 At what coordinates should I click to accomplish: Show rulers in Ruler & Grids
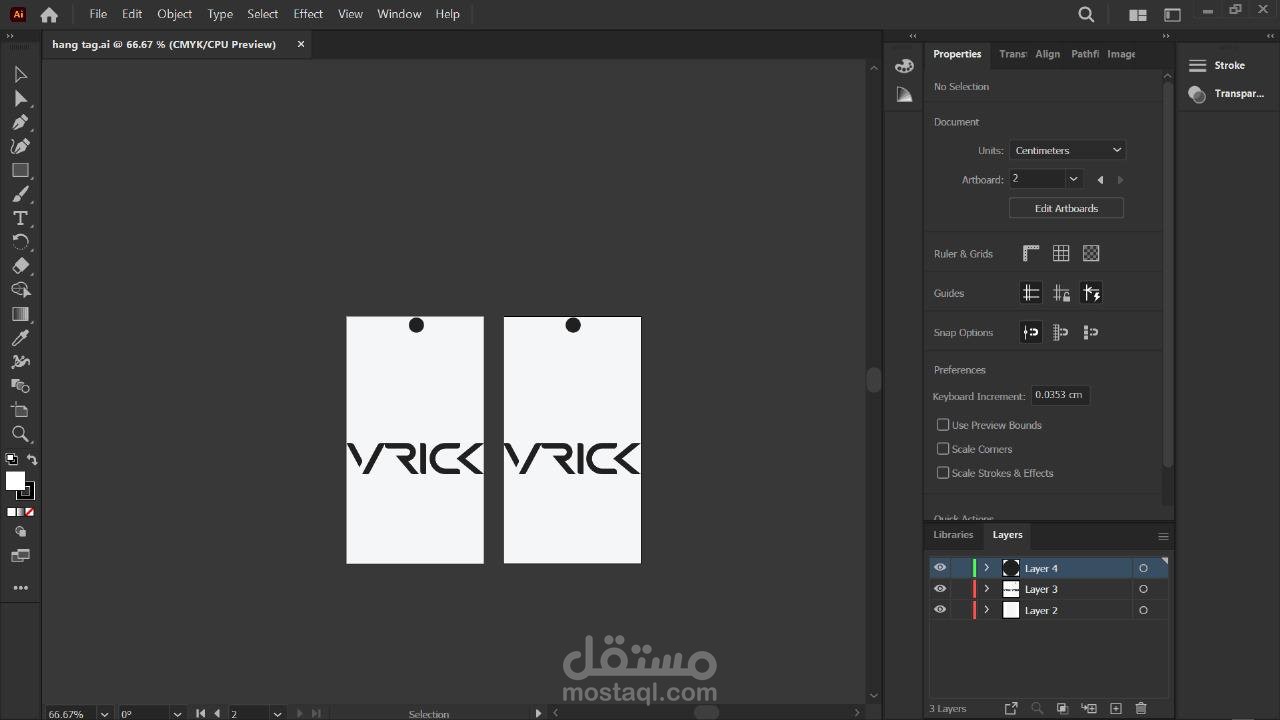pos(1031,253)
